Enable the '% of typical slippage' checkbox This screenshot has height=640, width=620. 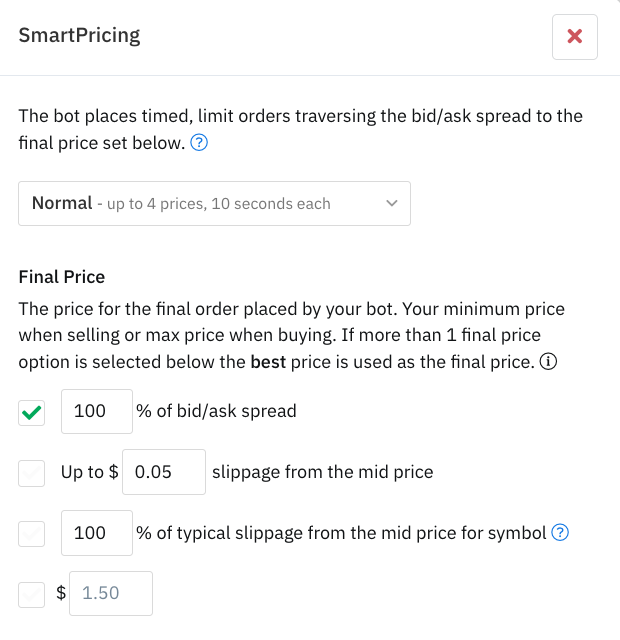pyautogui.click(x=32, y=533)
